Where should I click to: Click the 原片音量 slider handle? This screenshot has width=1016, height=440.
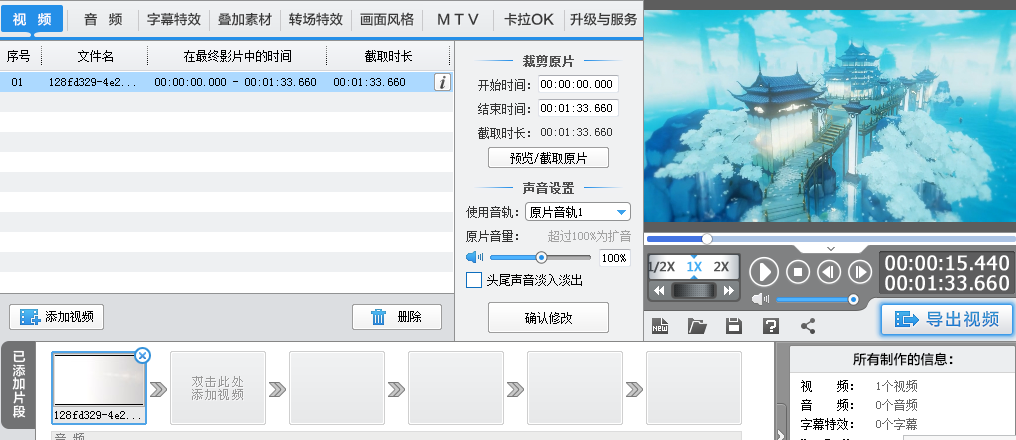pos(541,258)
